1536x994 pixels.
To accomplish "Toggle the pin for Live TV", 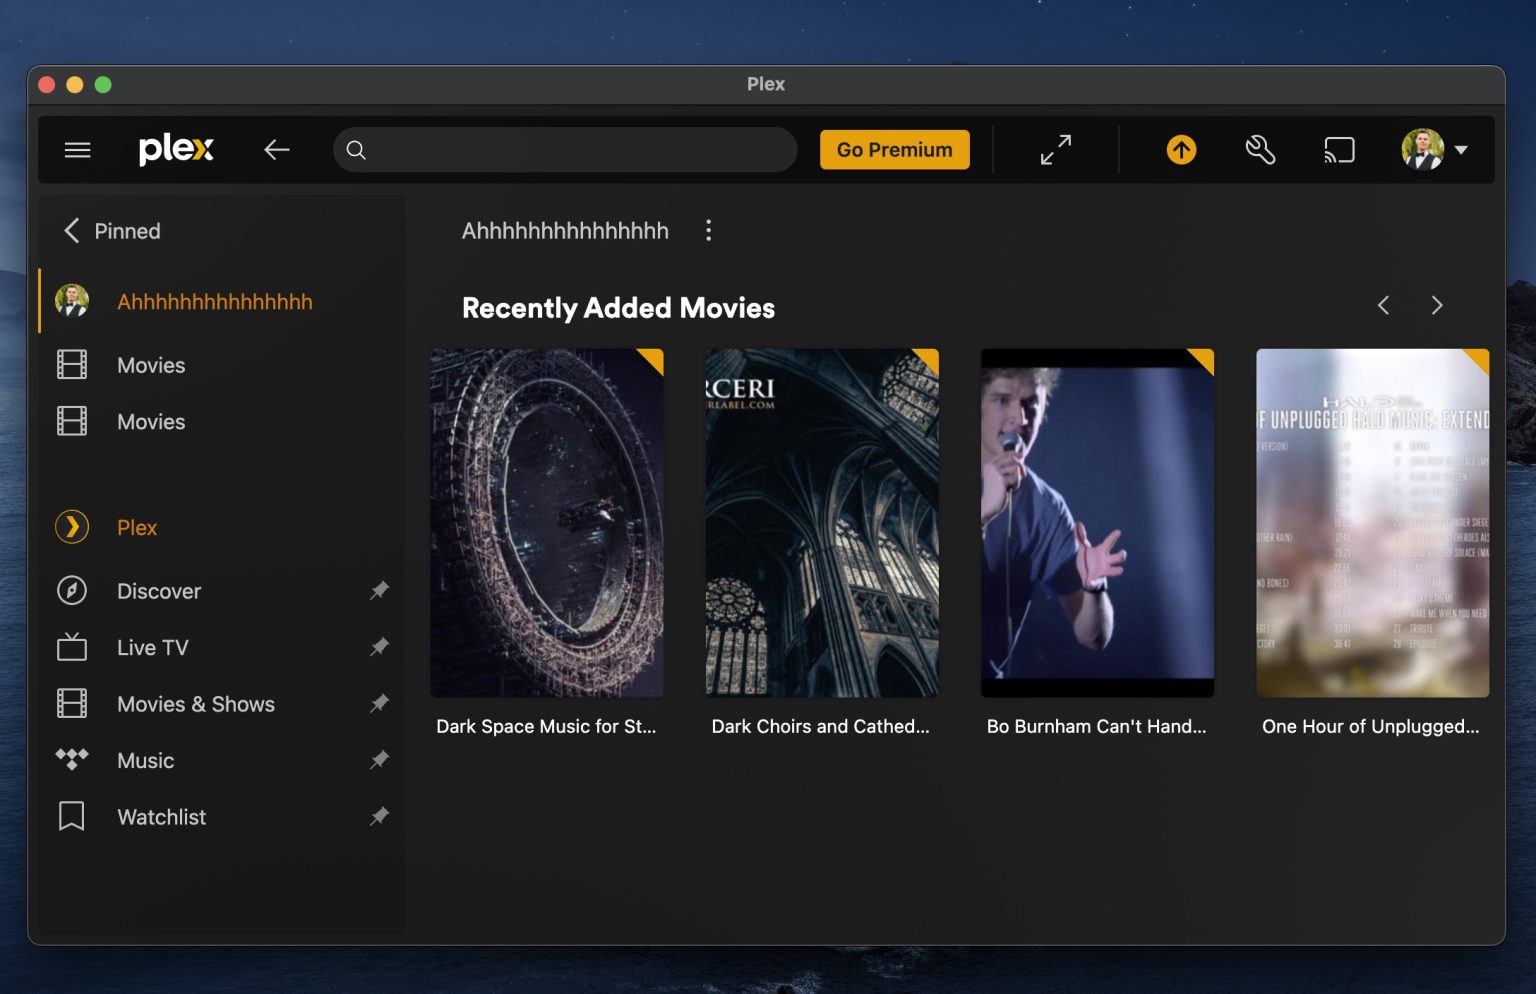I will 379,647.
